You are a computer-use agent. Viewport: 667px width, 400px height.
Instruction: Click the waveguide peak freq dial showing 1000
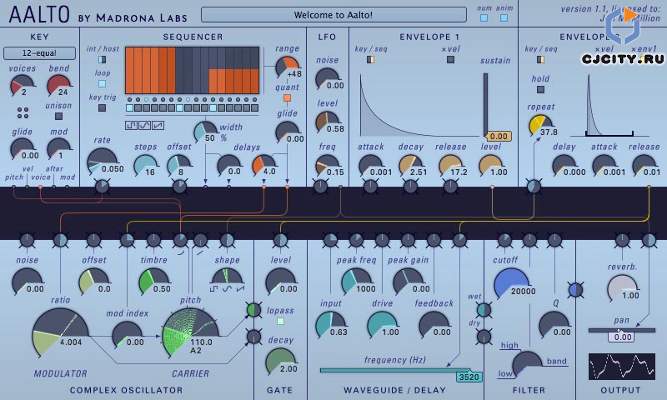point(356,282)
